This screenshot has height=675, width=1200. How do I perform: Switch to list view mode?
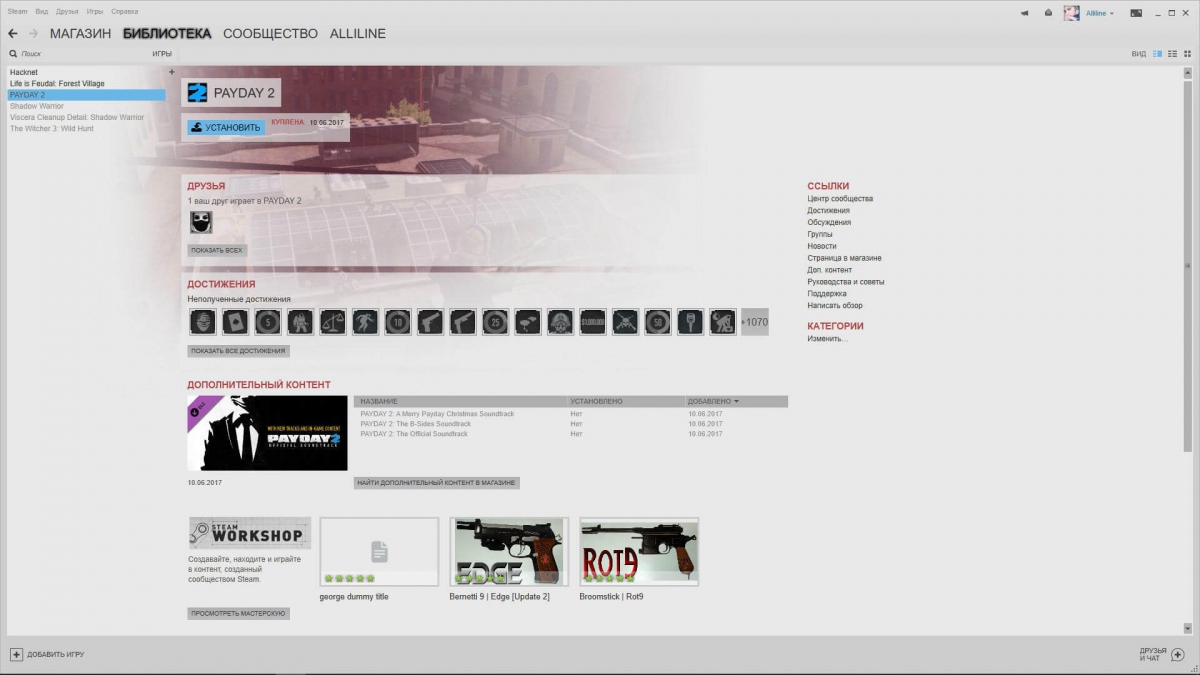pos(1172,53)
